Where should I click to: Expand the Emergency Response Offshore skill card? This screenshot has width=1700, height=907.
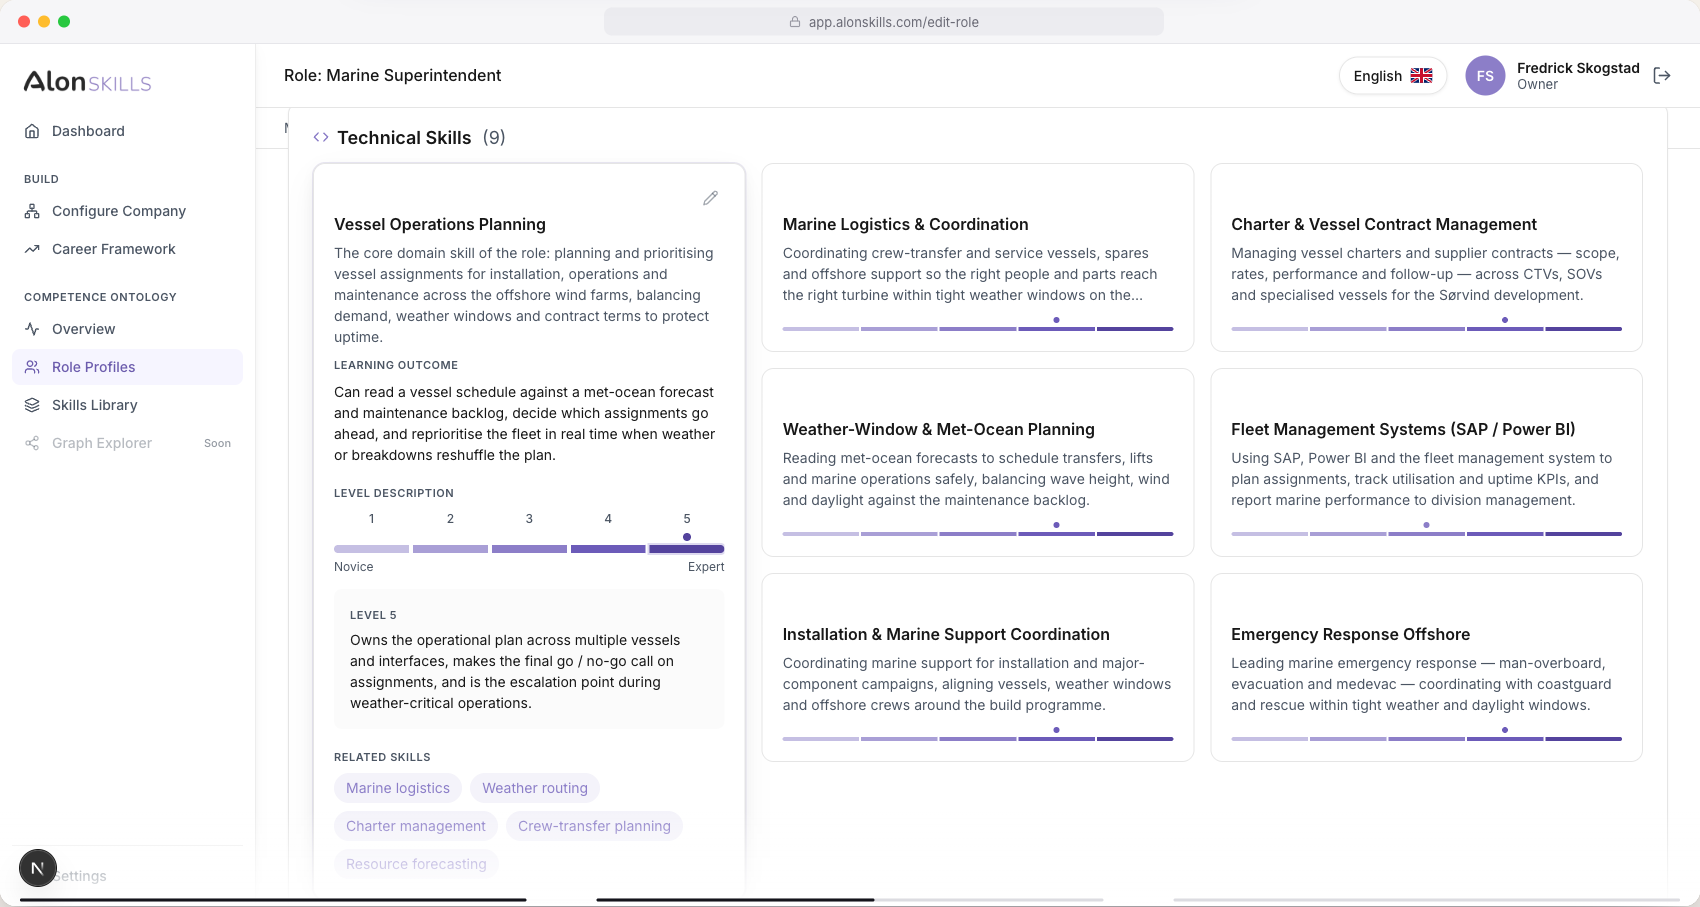pos(1426,667)
